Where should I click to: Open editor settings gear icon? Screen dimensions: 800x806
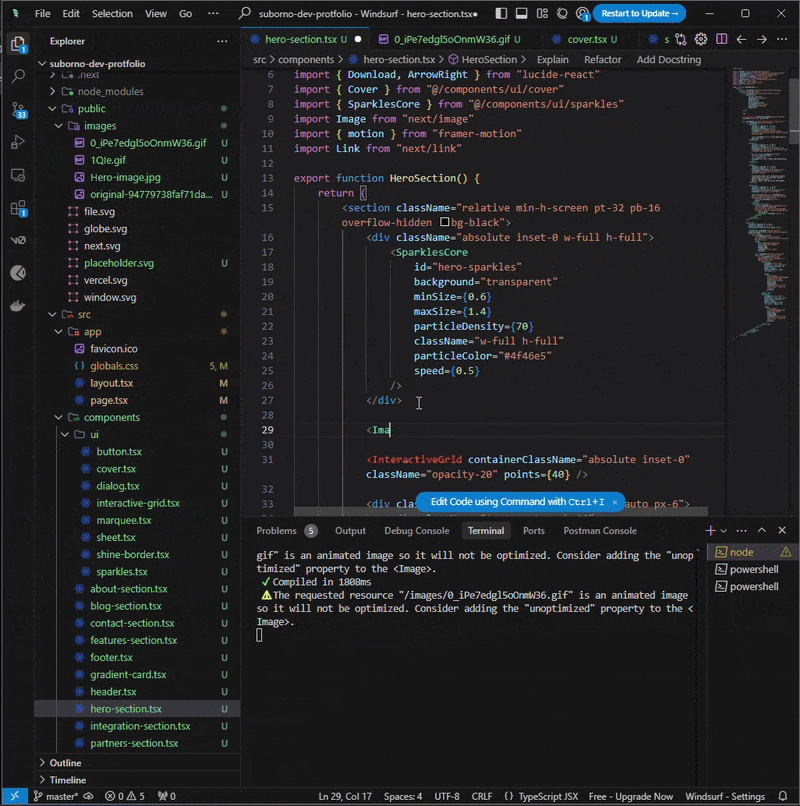[701, 39]
